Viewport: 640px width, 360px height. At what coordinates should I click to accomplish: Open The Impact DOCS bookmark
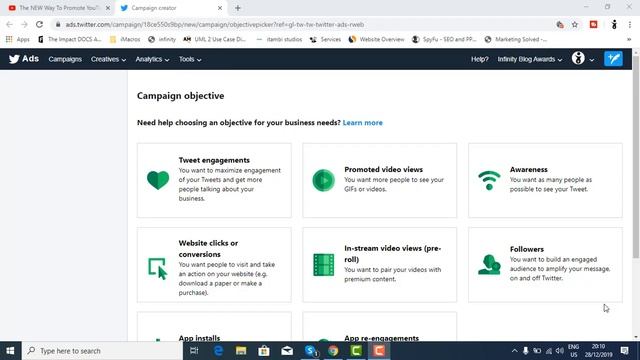coord(69,39)
